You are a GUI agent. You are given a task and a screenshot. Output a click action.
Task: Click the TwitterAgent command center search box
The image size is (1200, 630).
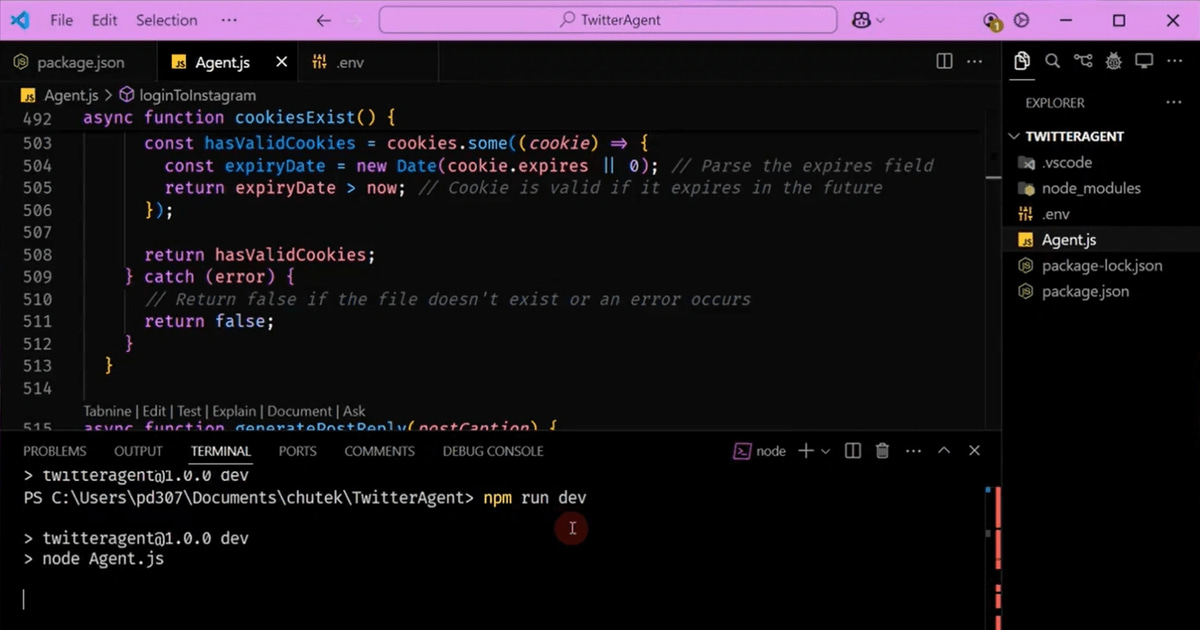(x=608, y=20)
